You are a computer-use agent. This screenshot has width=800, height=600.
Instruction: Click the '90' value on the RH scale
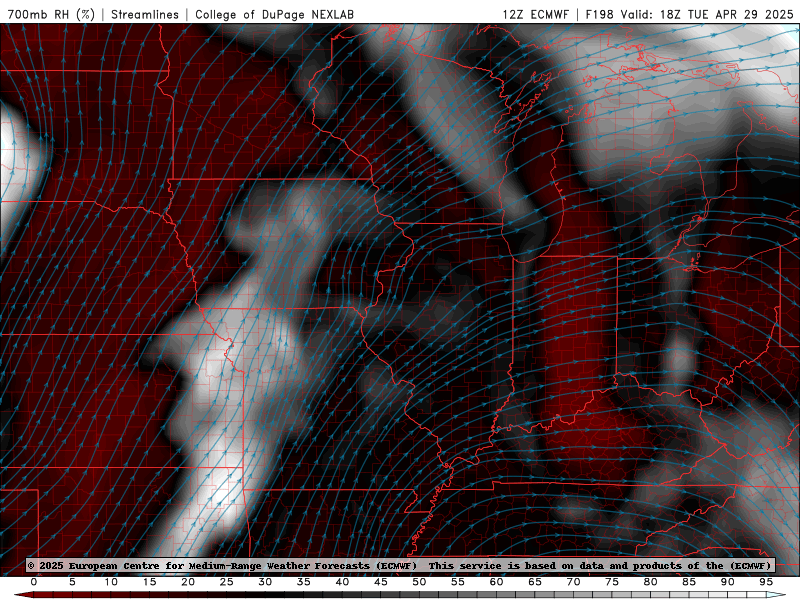click(x=728, y=582)
